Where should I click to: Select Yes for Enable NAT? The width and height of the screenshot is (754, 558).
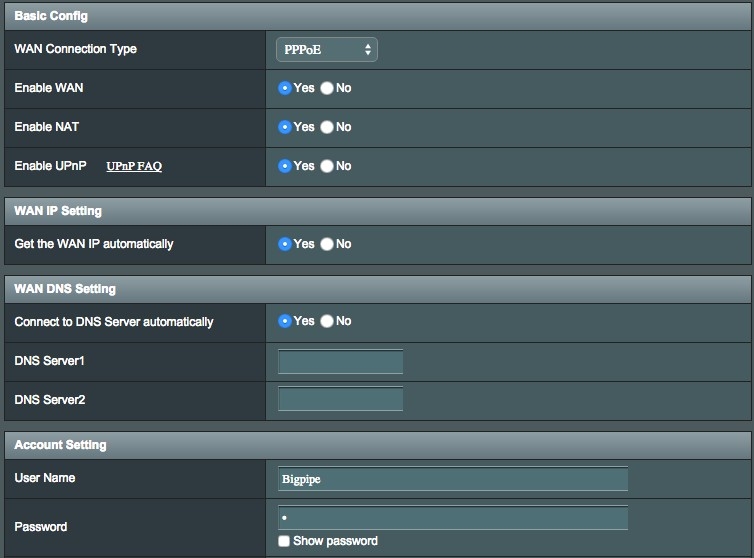tap(285, 127)
